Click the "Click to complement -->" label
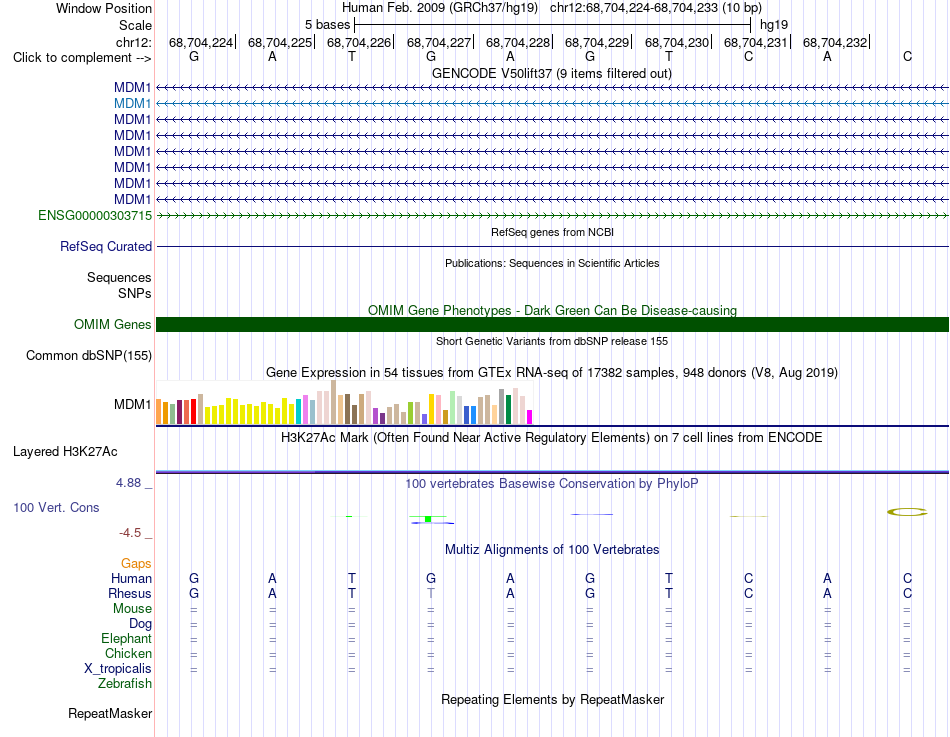Image resolution: width=950 pixels, height=737 pixels. [82, 58]
